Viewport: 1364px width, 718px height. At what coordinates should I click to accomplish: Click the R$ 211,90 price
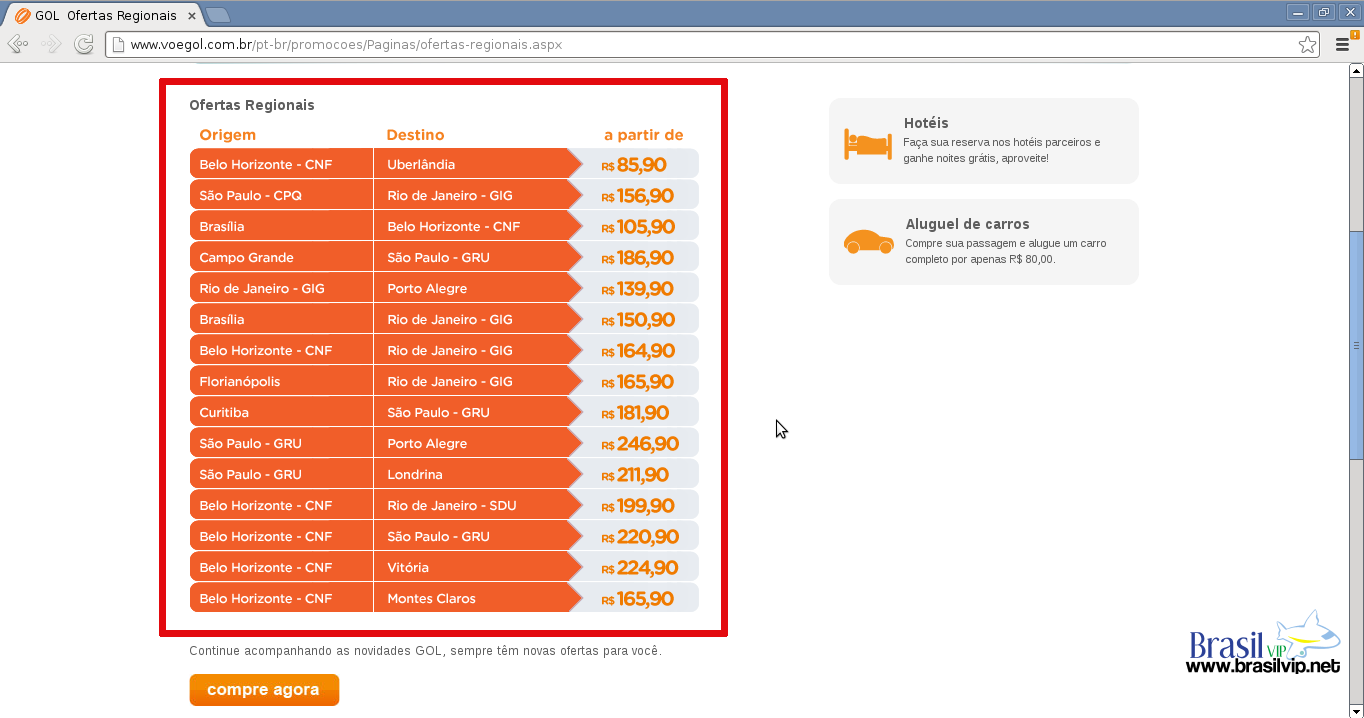tap(635, 475)
